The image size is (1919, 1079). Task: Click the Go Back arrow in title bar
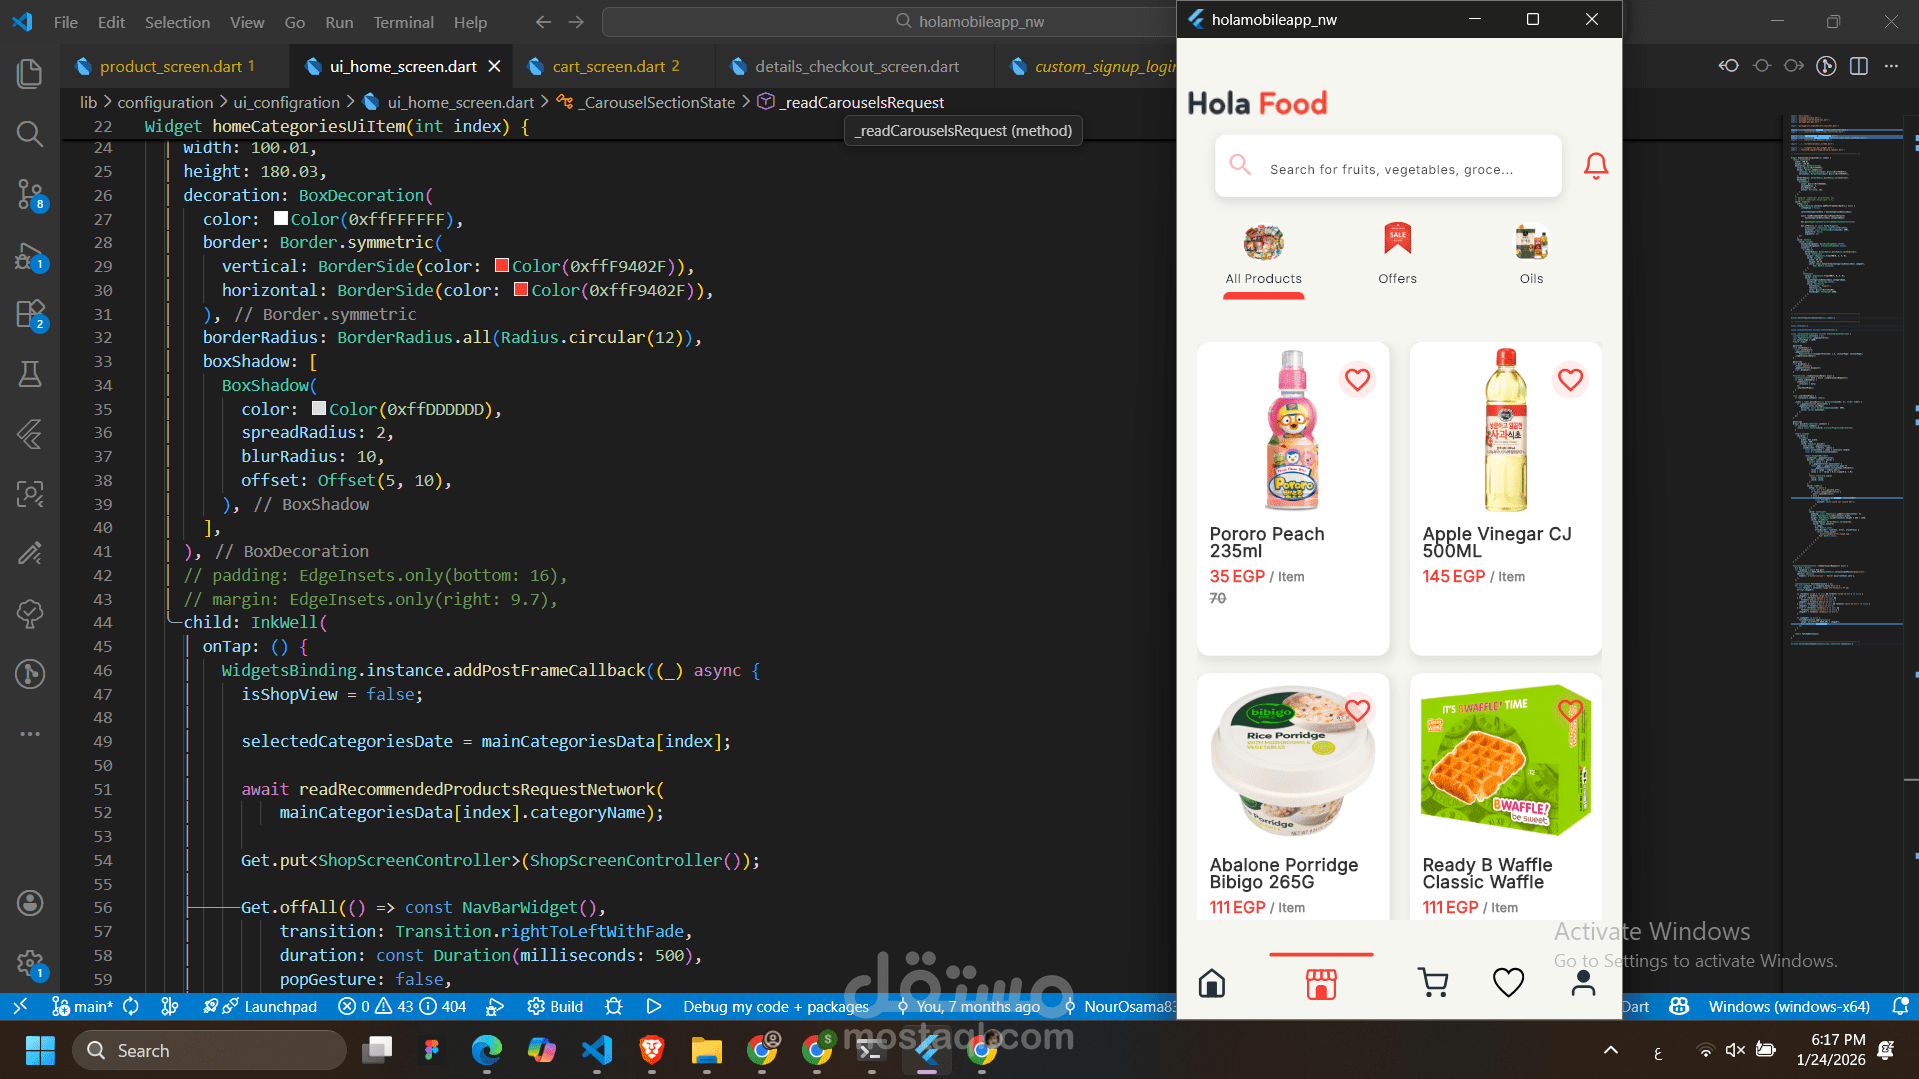point(543,22)
